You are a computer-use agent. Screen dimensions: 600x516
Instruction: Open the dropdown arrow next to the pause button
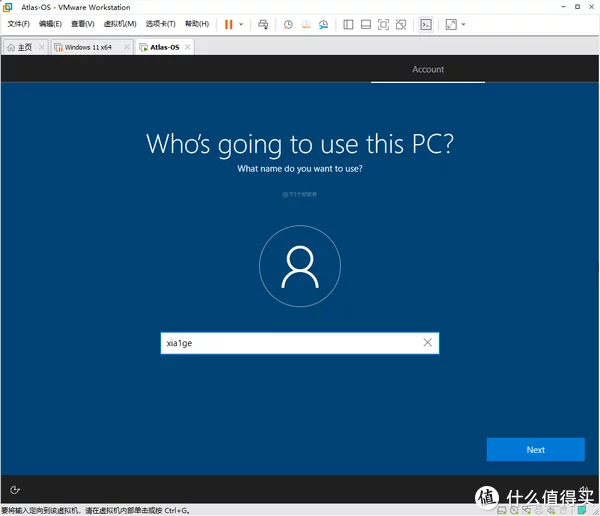click(x=241, y=24)
